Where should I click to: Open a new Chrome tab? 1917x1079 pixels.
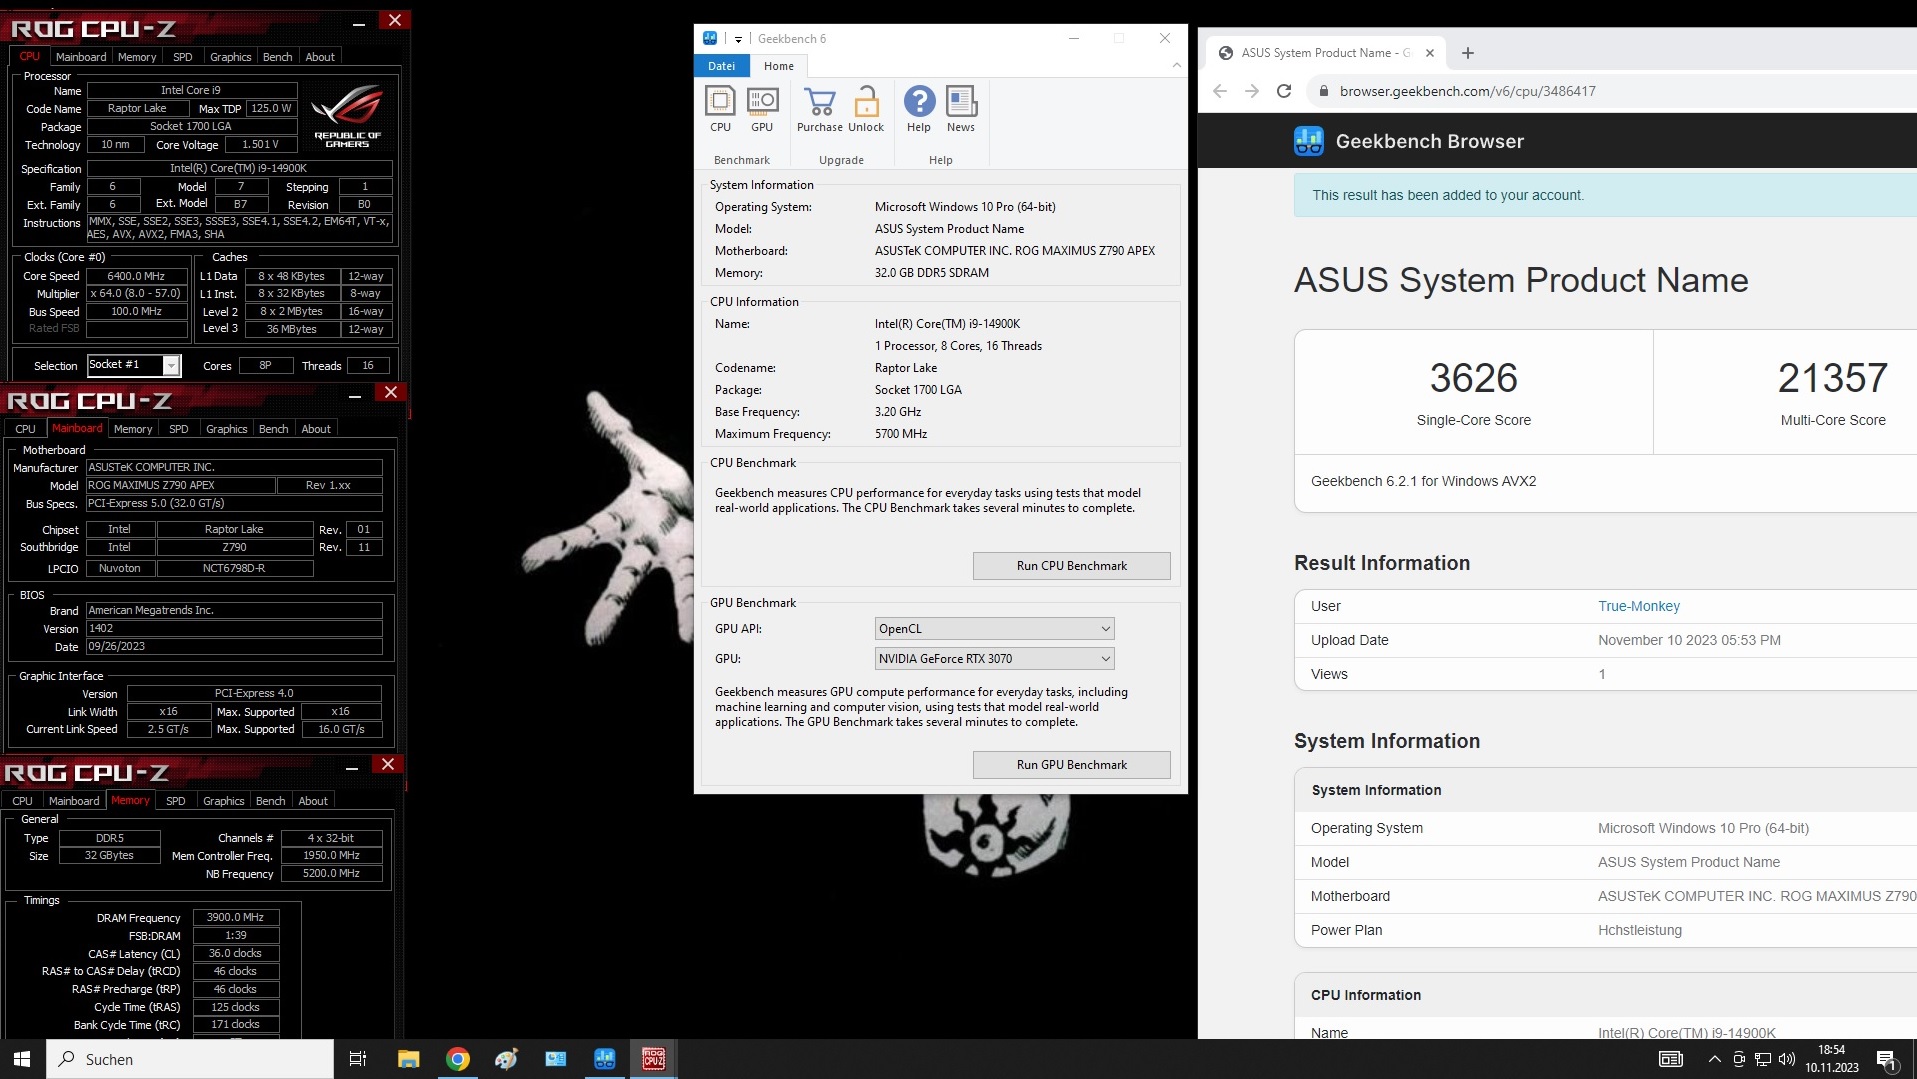click(x=1468, y=53)
